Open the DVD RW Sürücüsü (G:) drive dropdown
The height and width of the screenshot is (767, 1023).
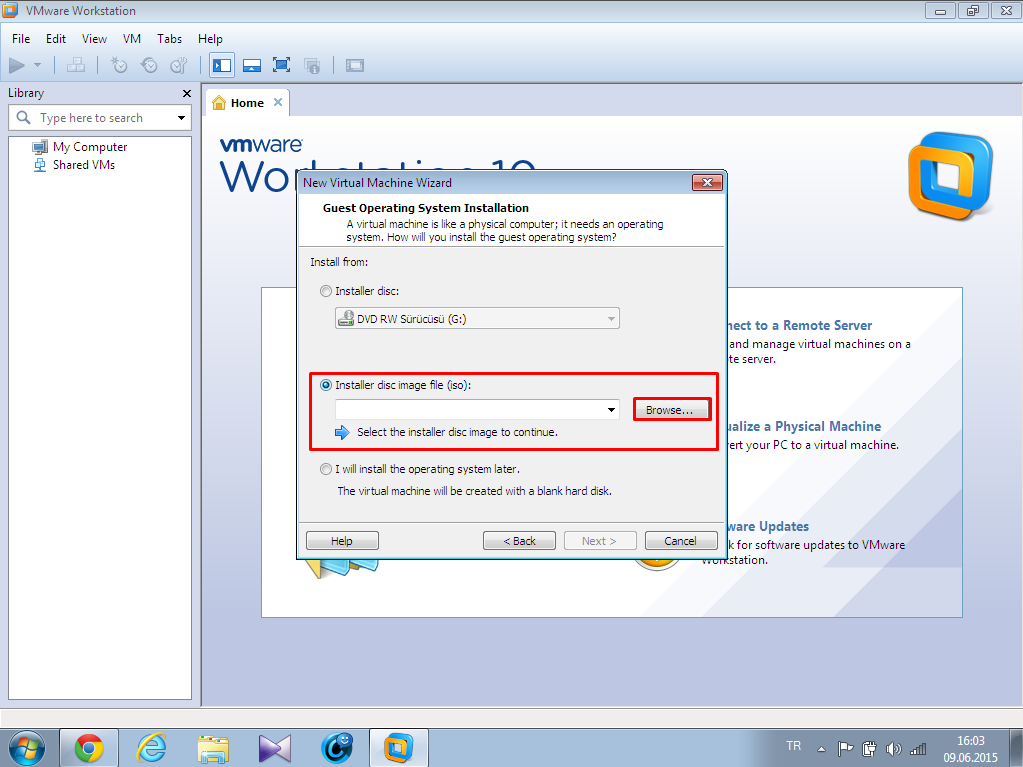click(x=478, y=318)
